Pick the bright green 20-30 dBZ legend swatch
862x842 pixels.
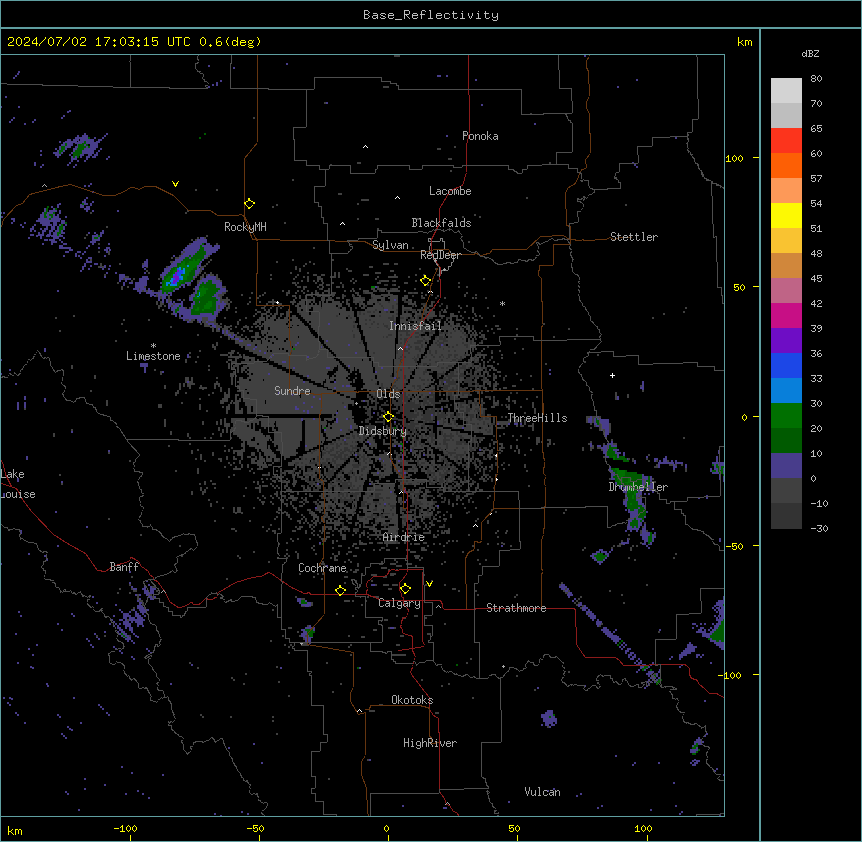point(786,416)
